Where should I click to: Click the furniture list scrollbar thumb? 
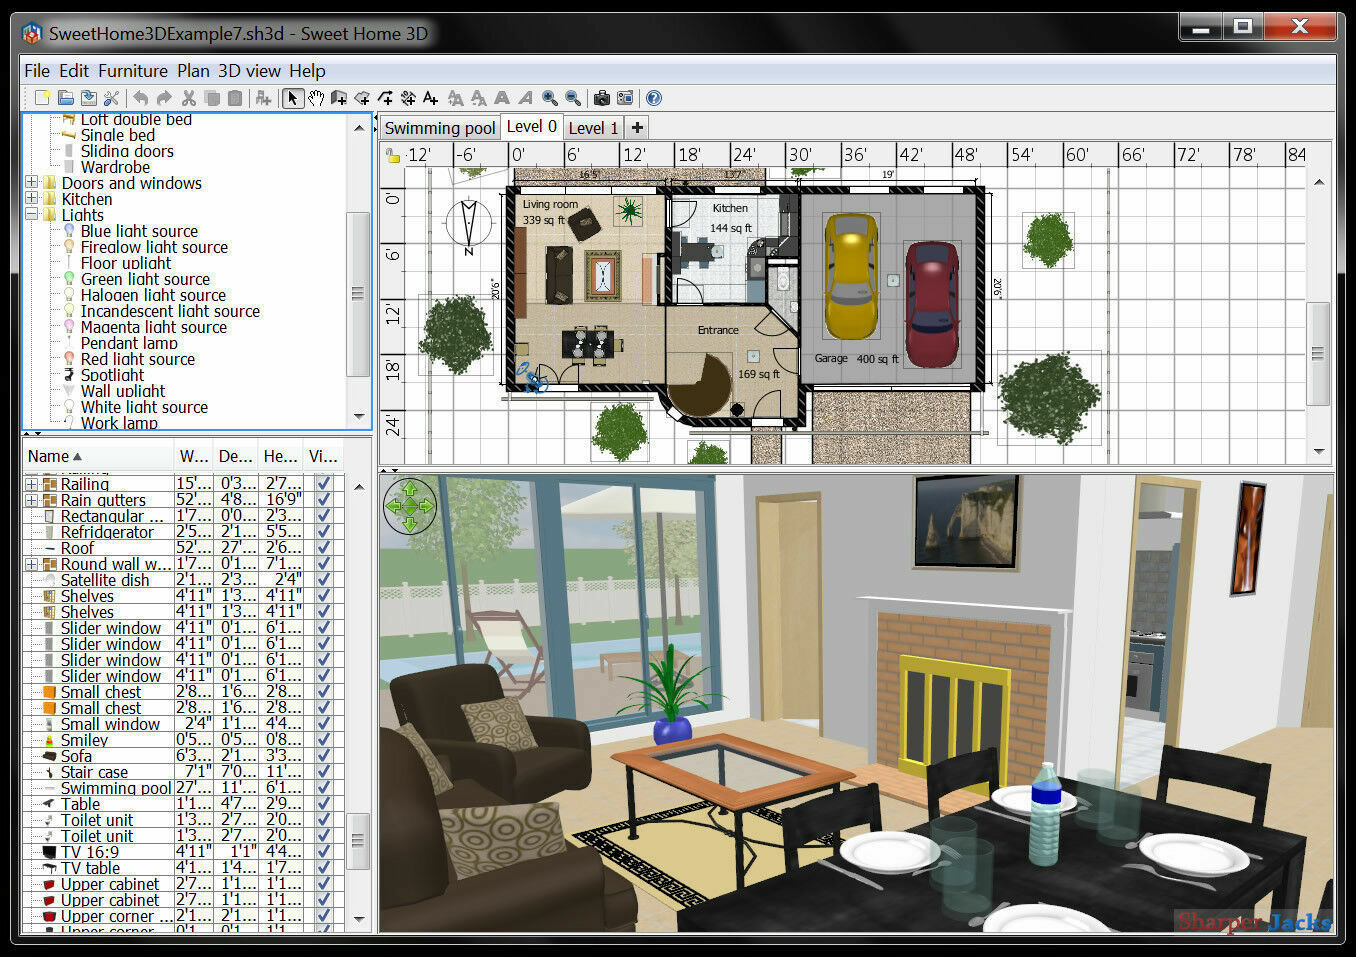(x=358, y=841)
